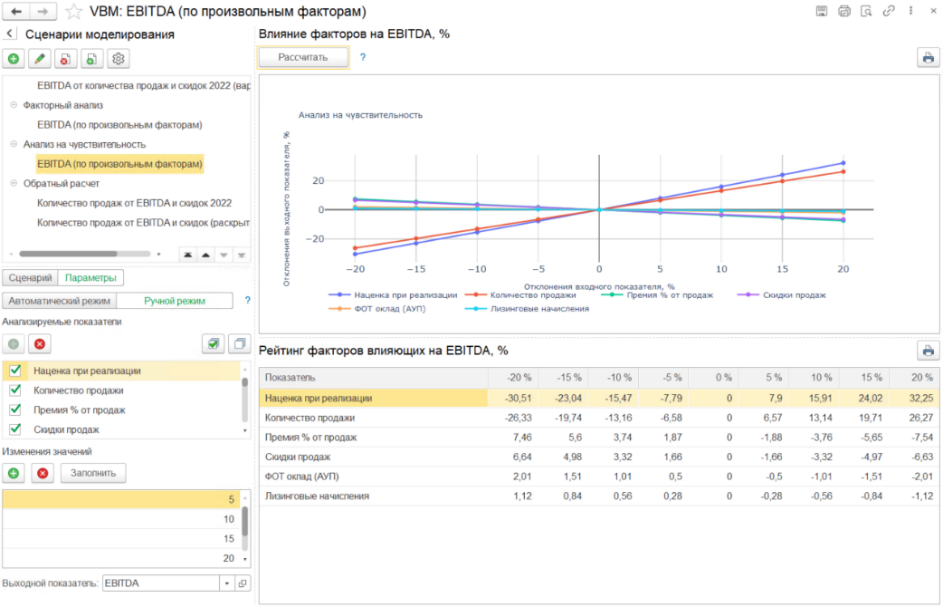Switch to Автоматический режим

(60, 301)
